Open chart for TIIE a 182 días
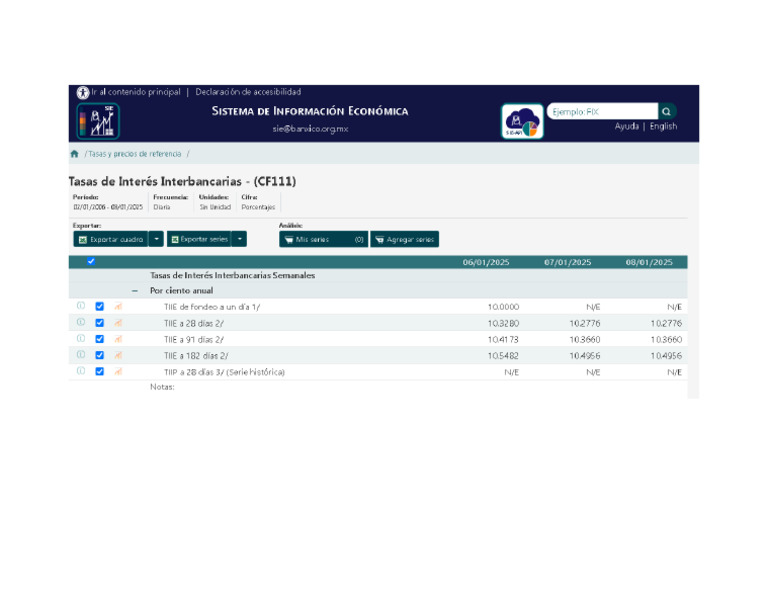768x594 pixels. 118,355
